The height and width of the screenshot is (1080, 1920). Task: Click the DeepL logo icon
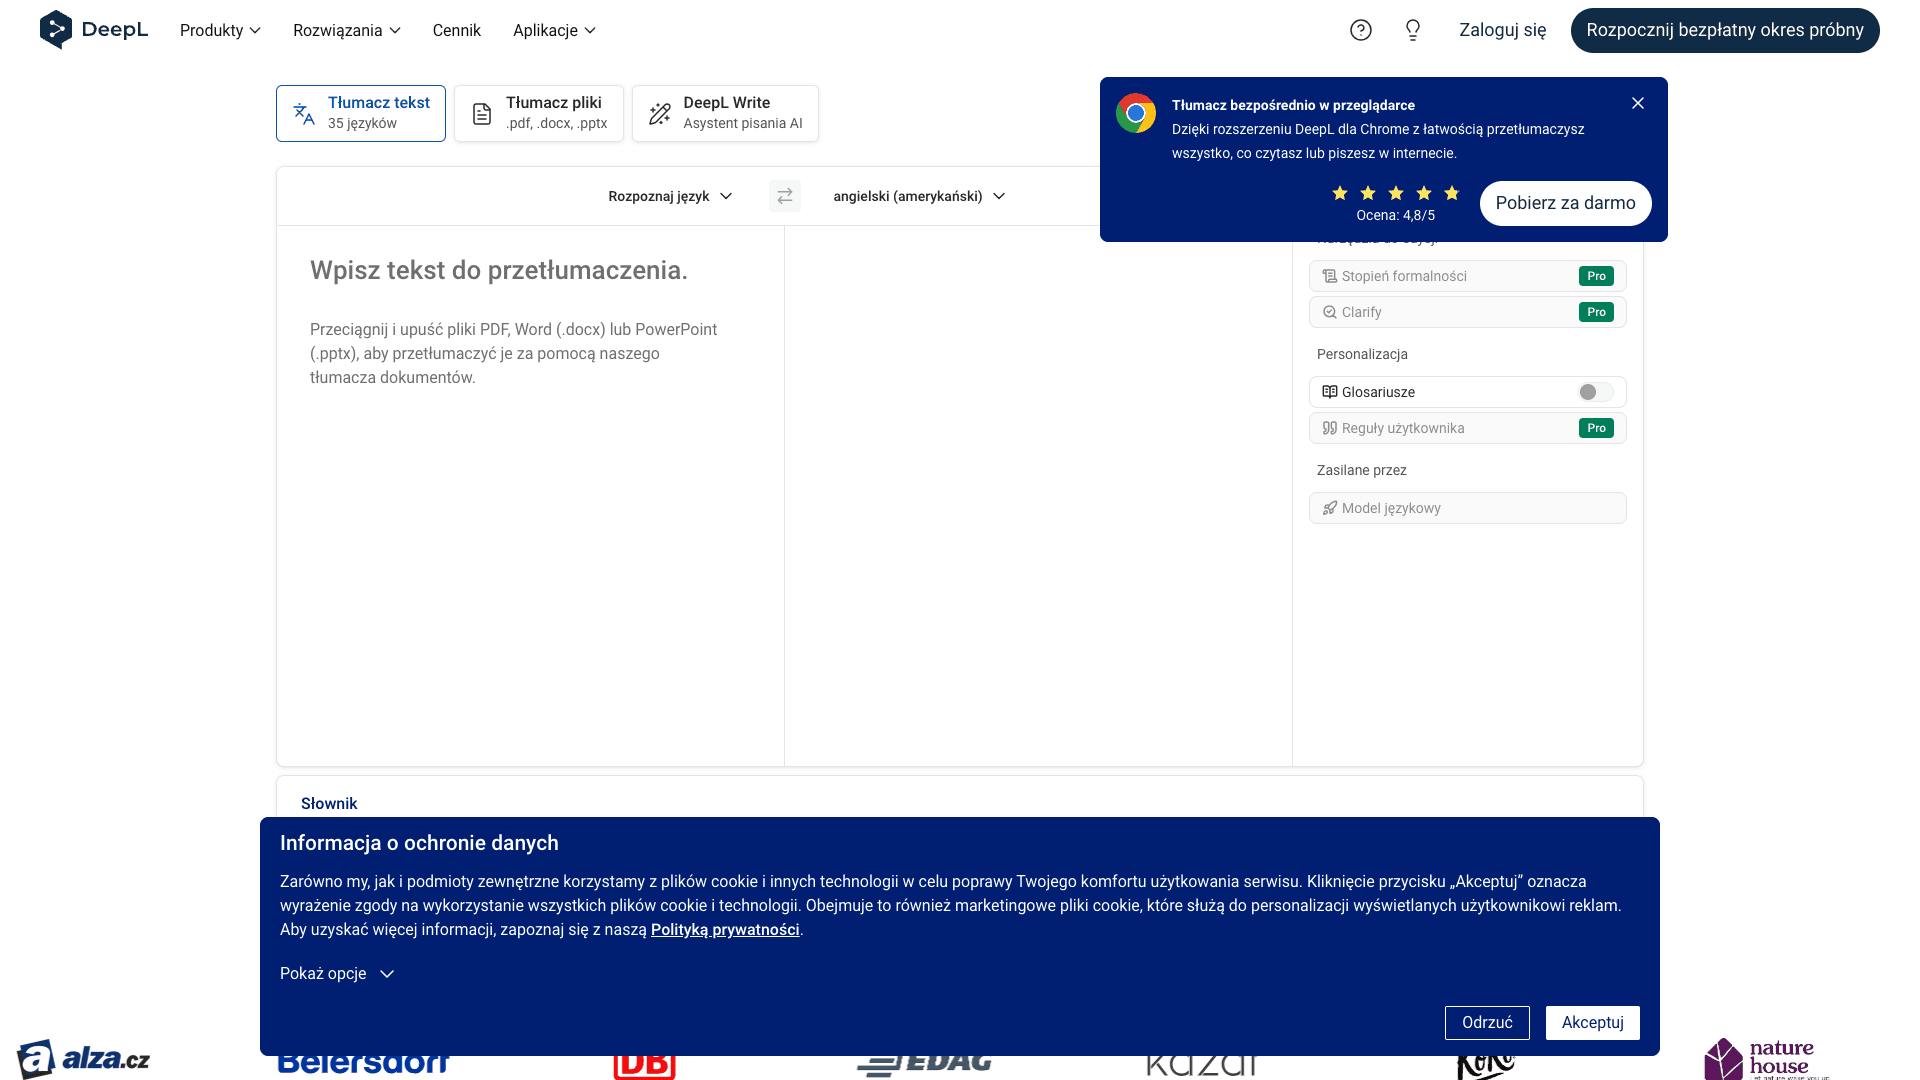point(56,30)
